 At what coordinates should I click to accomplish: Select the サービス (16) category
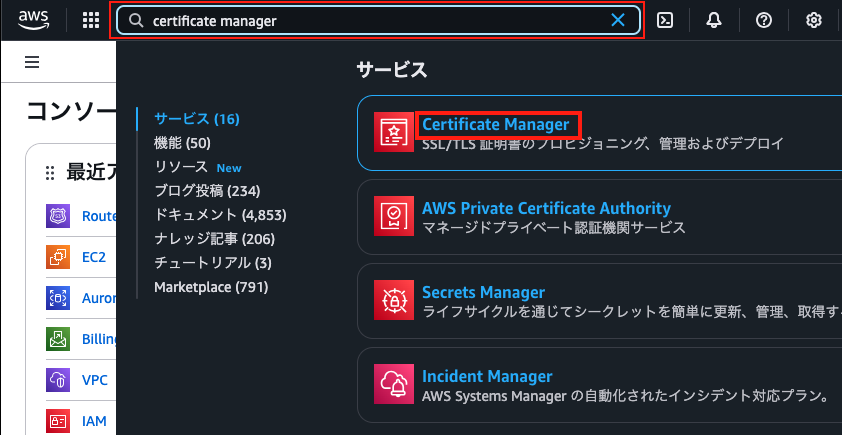[197, 119]
